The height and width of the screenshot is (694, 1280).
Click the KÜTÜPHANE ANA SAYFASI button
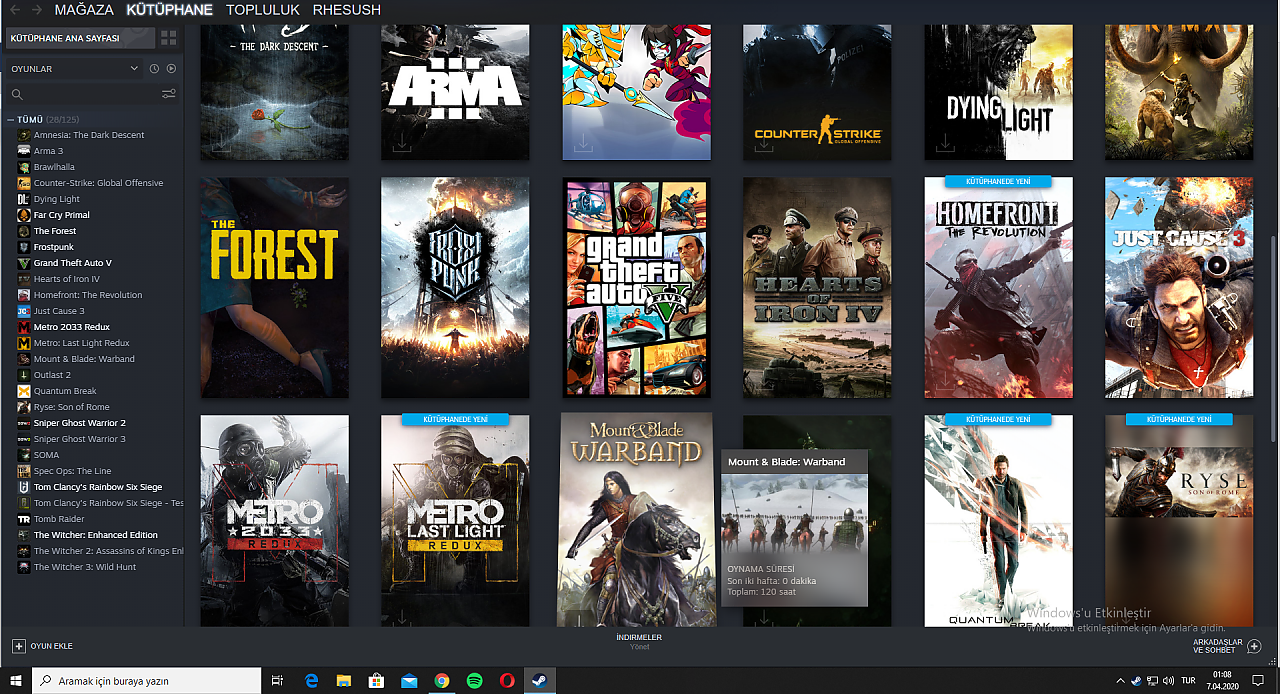click(x=80, y=38)
